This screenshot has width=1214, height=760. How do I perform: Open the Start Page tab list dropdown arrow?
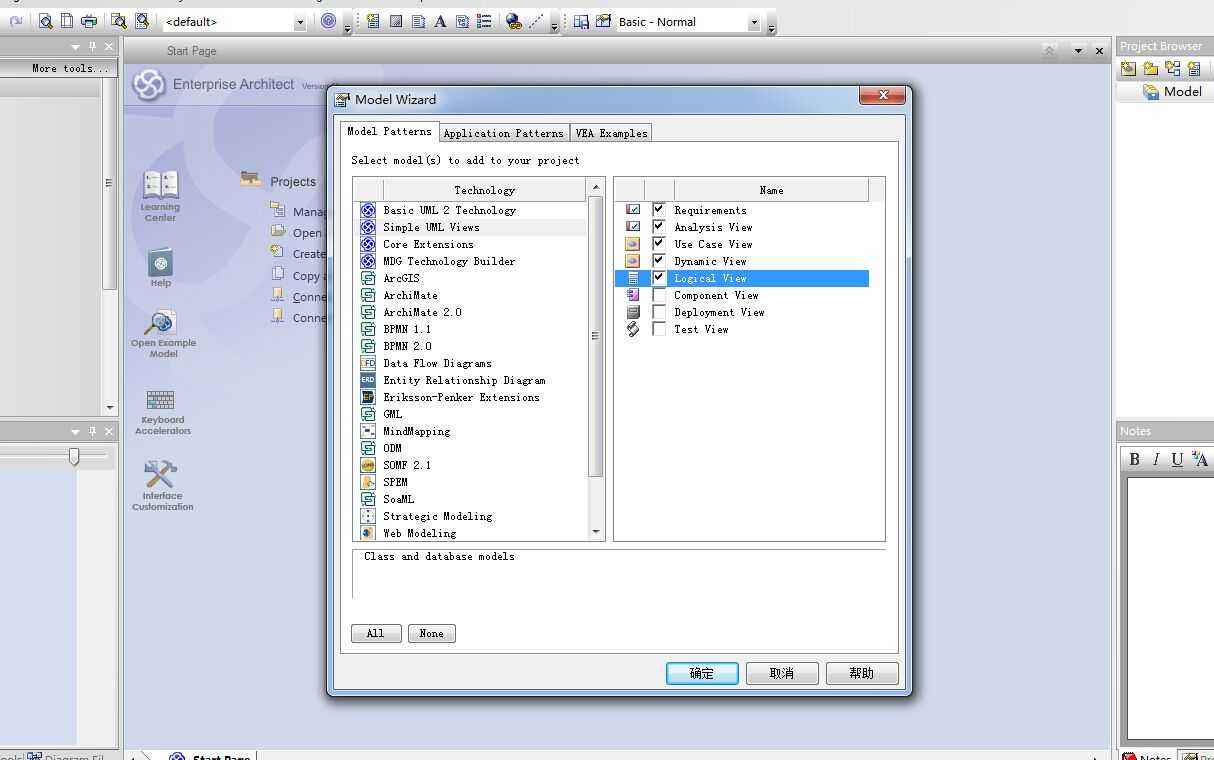(x=1078, y=50)
